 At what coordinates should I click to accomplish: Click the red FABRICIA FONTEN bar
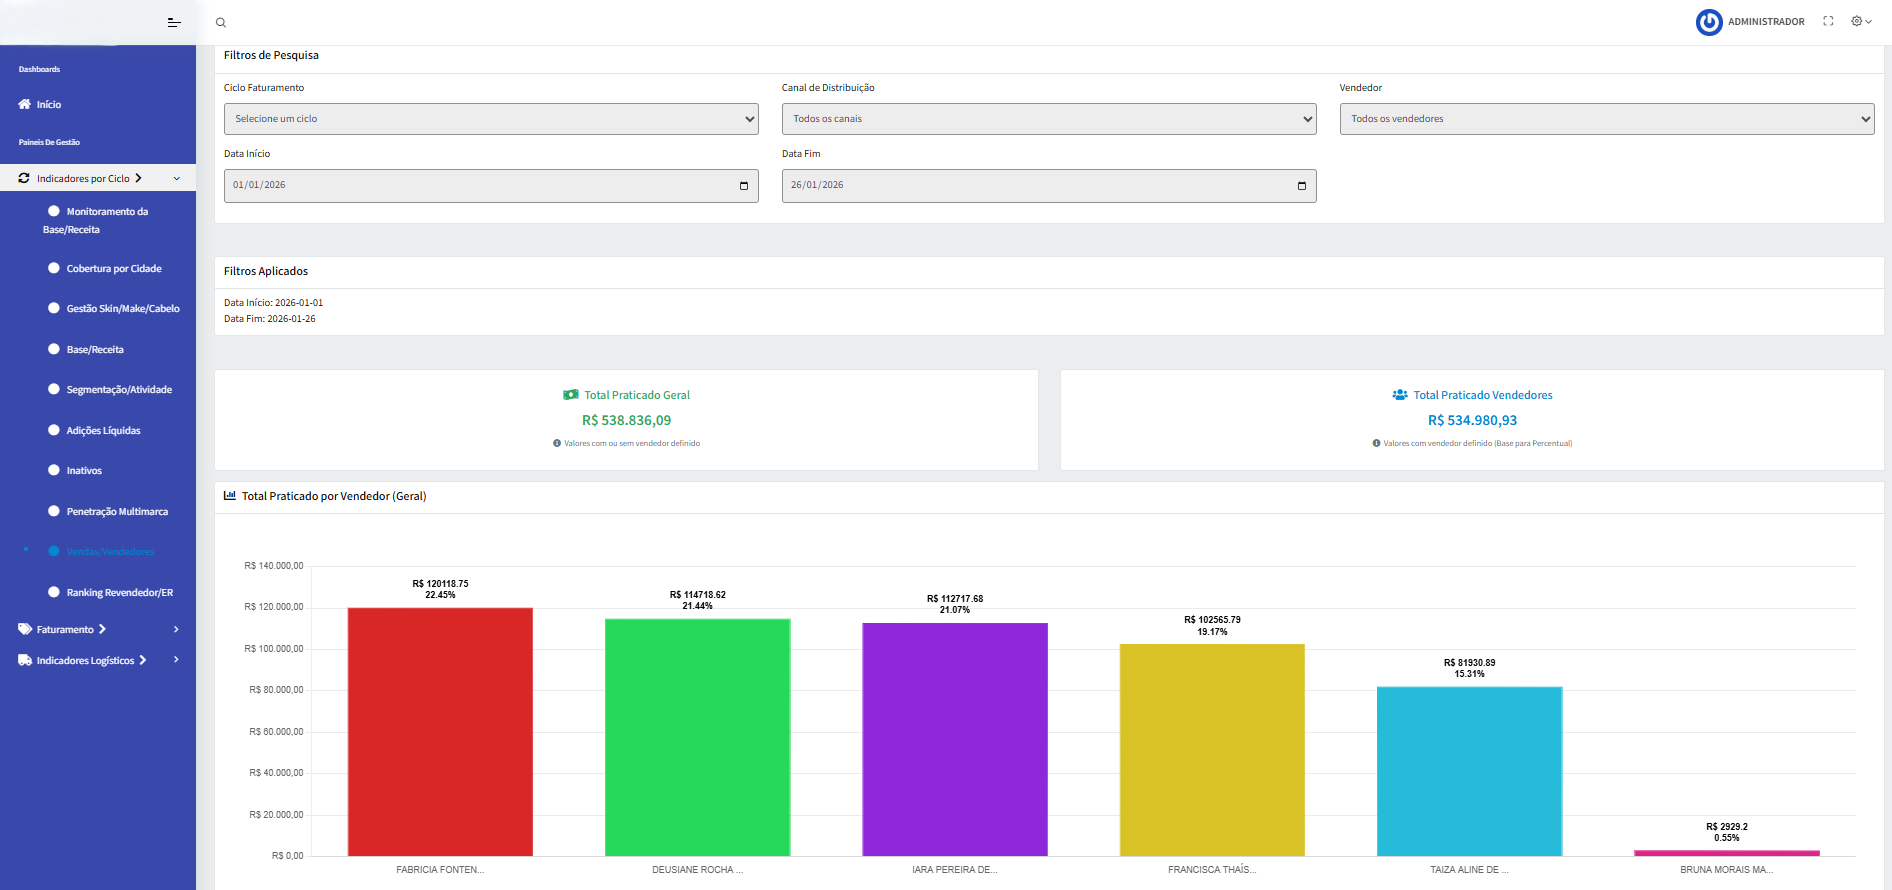pos(440,732)
